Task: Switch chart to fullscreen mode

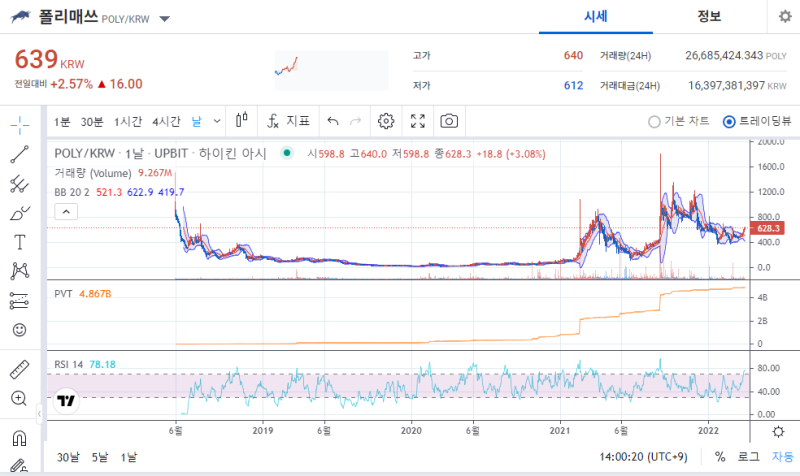Action: pyautogui.click(x=418, y=121)
